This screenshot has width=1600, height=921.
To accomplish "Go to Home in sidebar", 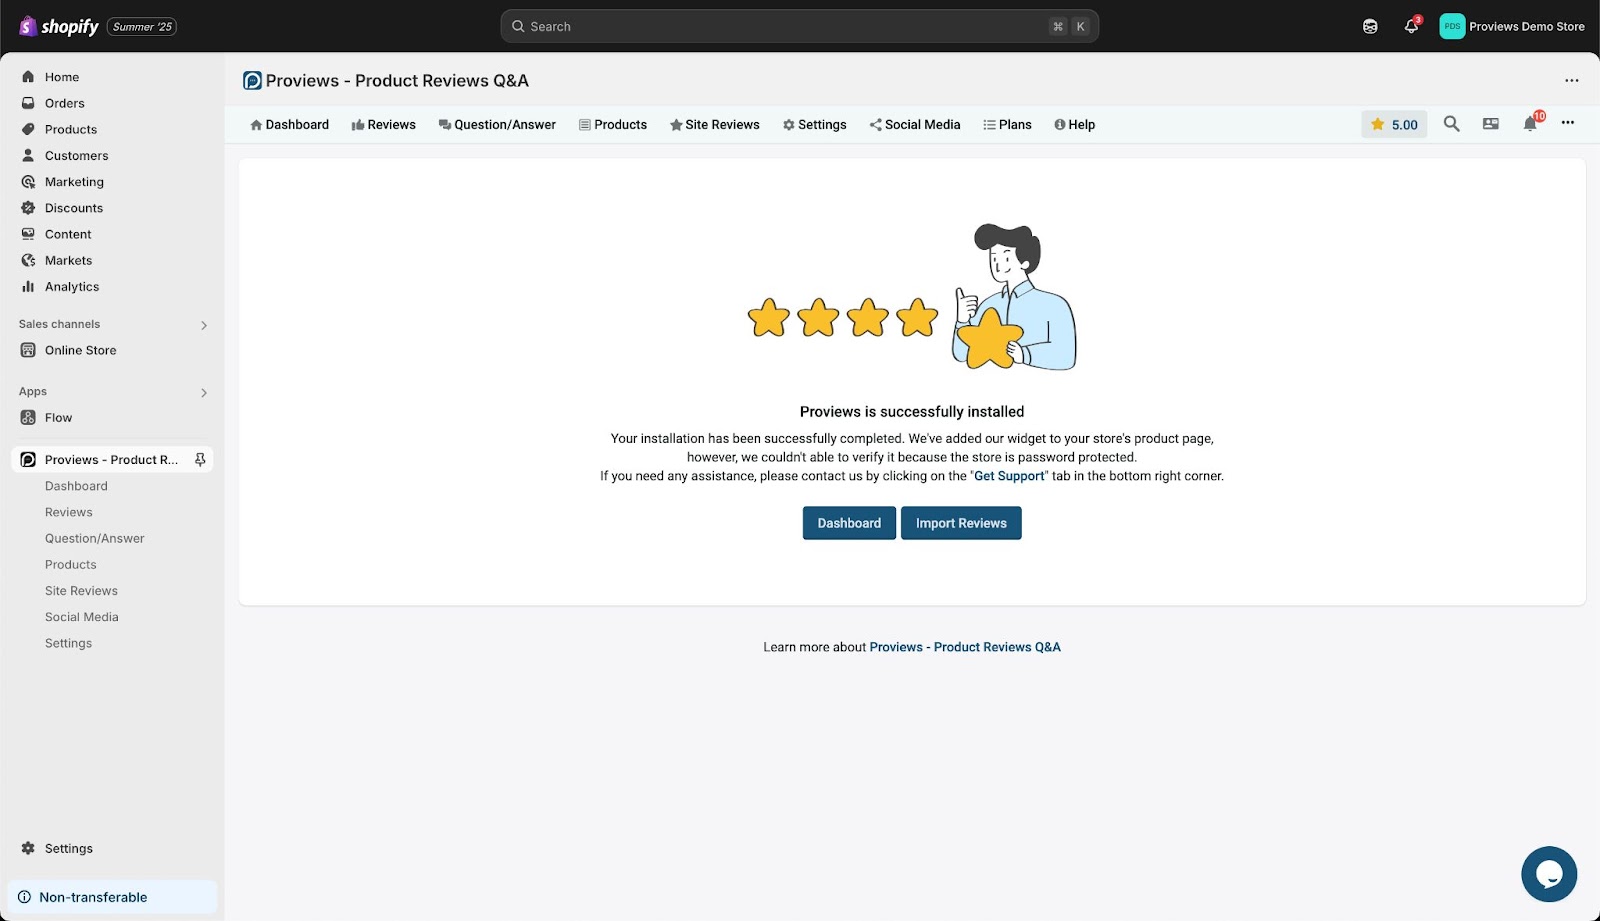I will tap(61, 77).
